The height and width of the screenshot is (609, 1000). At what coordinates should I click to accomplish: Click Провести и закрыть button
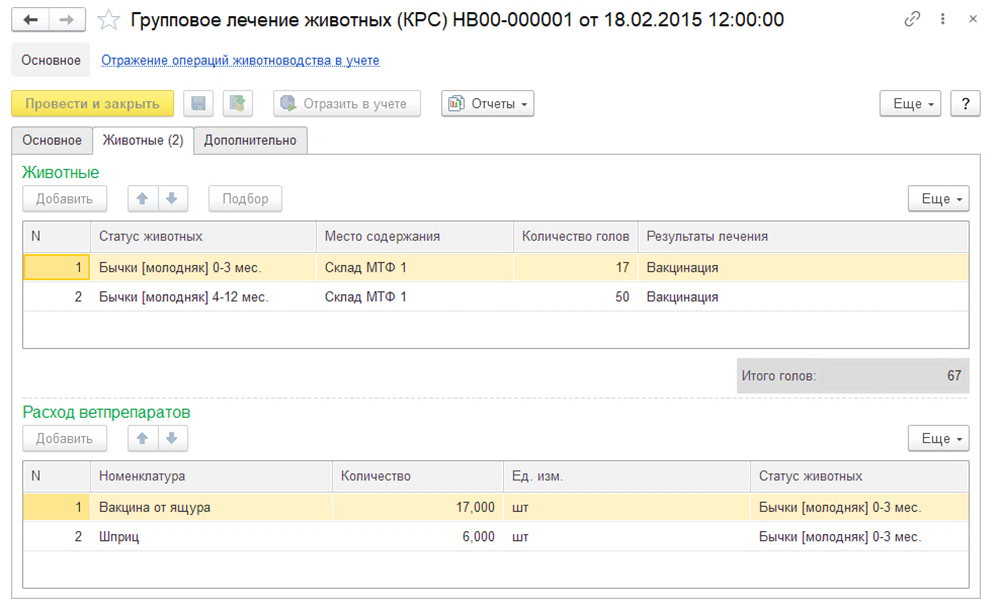pos(92,103)
